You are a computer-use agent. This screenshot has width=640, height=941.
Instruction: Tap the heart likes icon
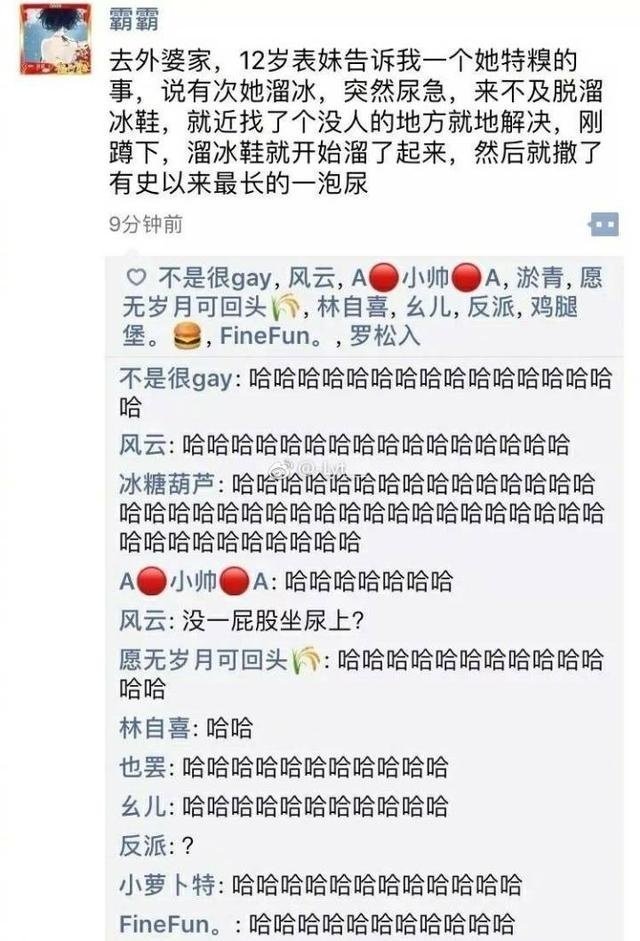(137, 278)
